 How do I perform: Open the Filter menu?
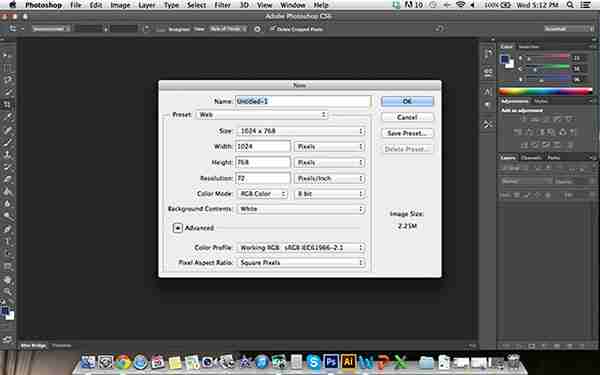point(222,5)
